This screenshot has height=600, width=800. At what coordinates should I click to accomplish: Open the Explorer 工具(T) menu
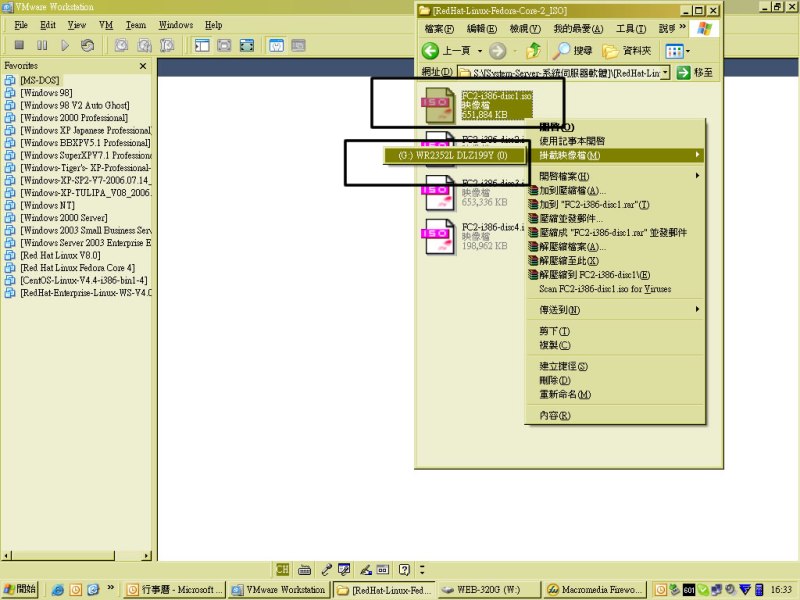pos(631,29)
